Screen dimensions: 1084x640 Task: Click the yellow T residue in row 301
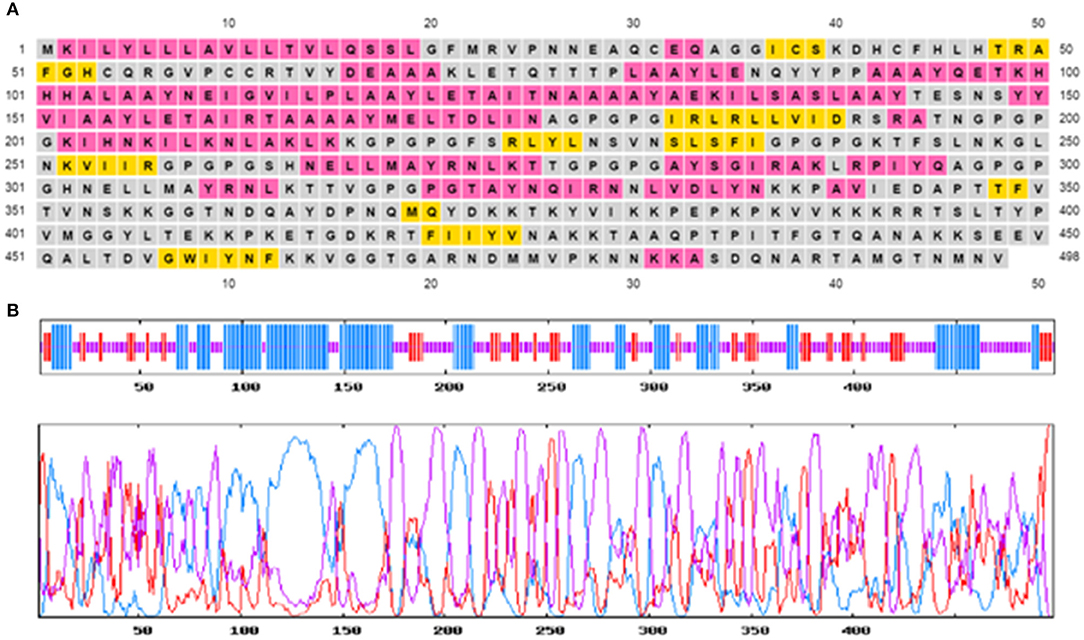pyautogui.click(x=998, y=187)
